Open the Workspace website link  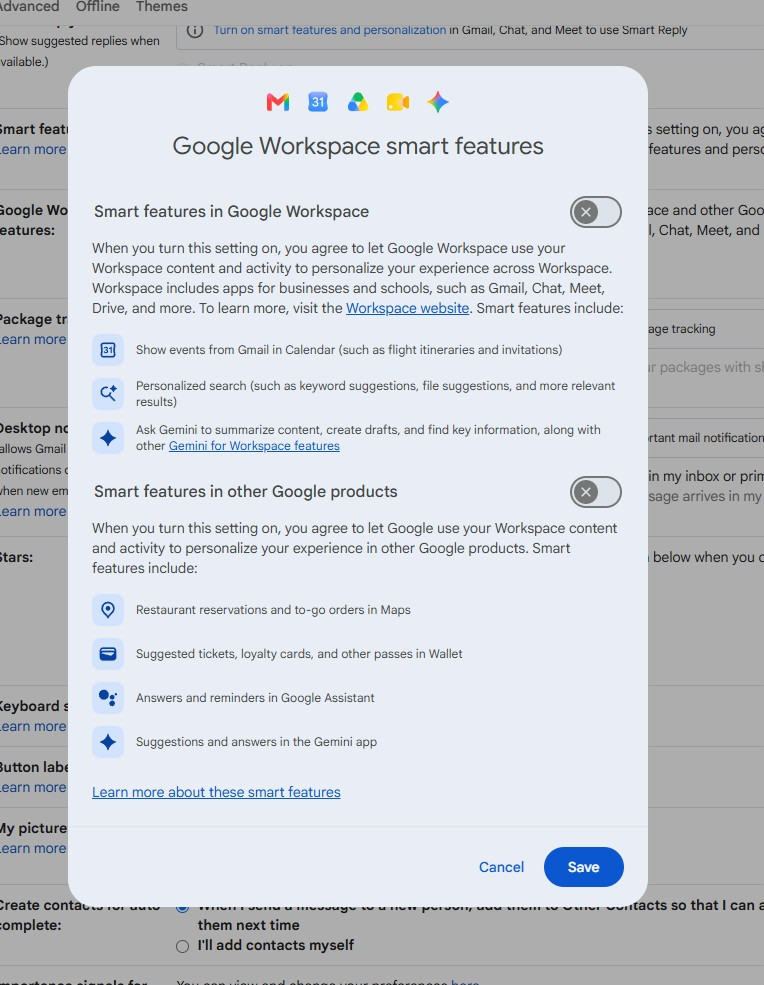pos(408,308)
